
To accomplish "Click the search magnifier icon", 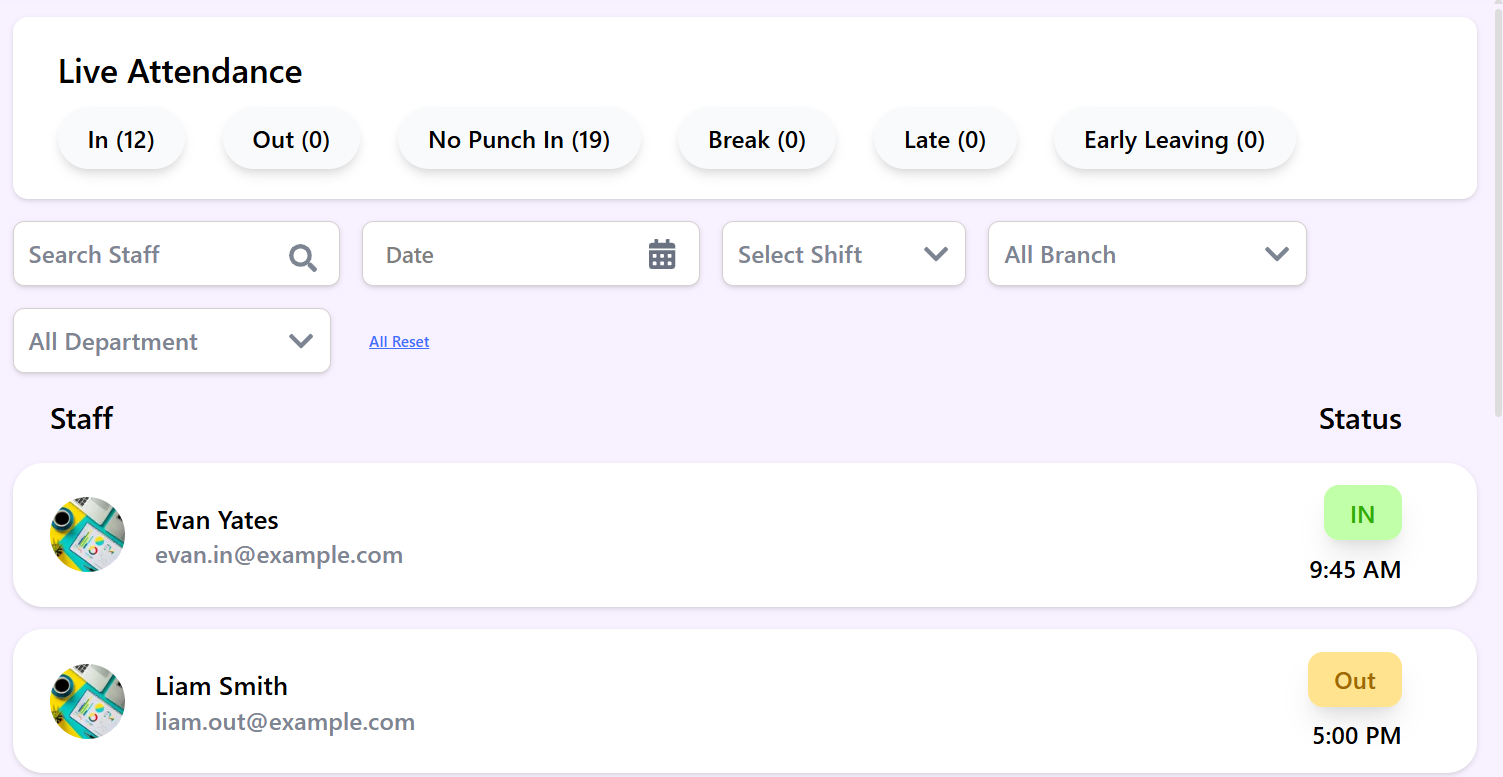I will (303, 257).
